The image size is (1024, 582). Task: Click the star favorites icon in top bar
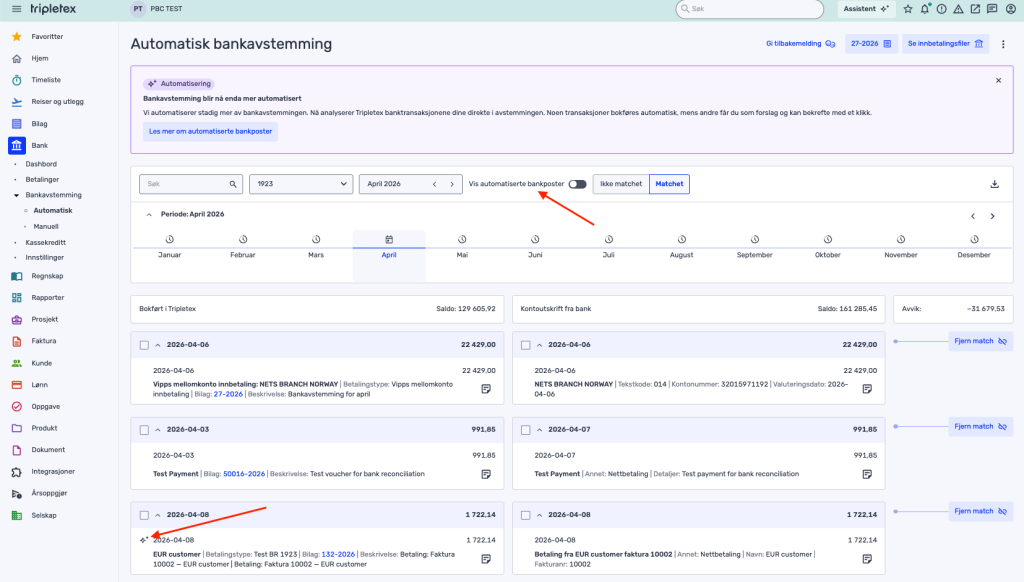907,9
